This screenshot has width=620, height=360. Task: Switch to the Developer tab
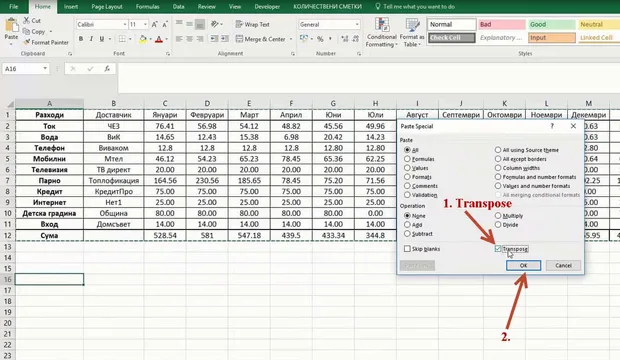click(267, 7)
